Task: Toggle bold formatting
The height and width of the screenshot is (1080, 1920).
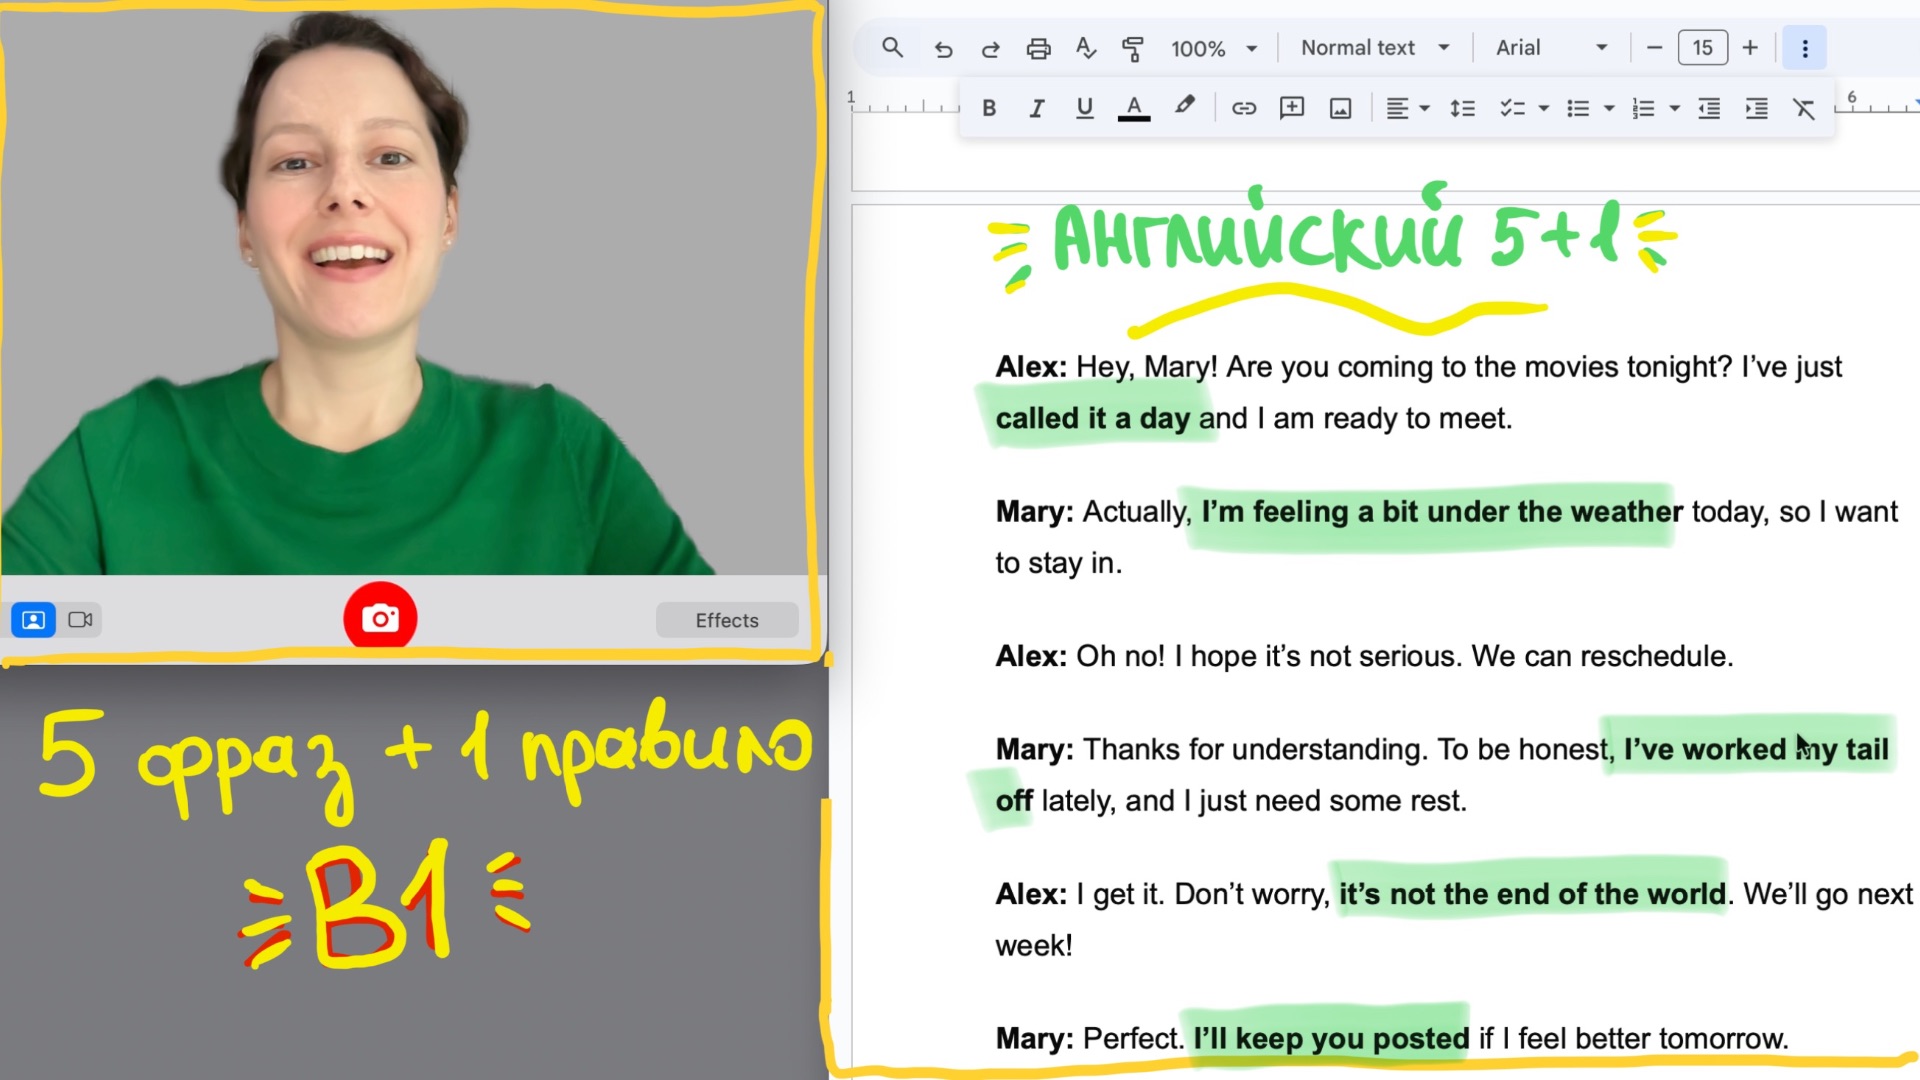Action: [x=989, y=108]
